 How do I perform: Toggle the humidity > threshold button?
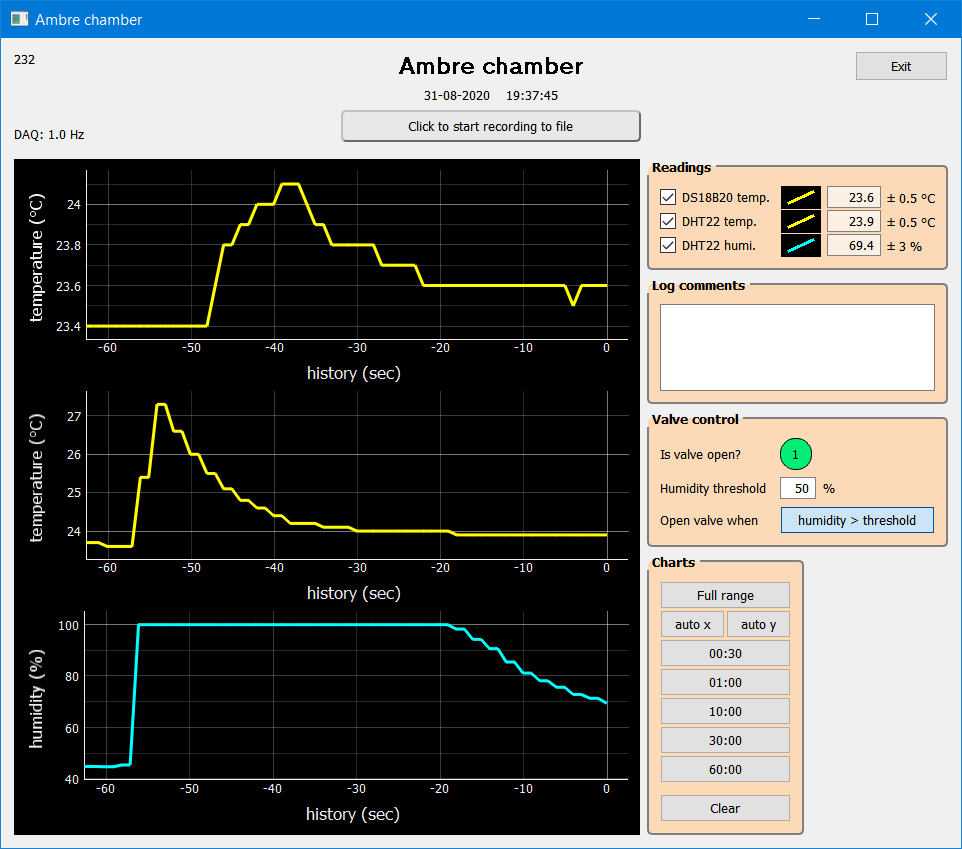pyautogui.click(x=857, y=520)
